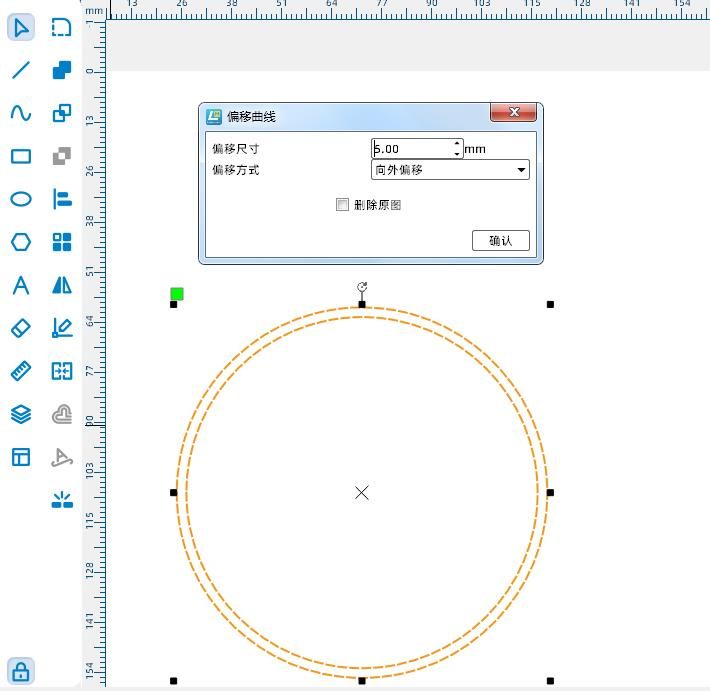Enable the 删除原图 checkbox
Image resolution: width=710 pixels, height=691 pixels.
coord(343,205)
